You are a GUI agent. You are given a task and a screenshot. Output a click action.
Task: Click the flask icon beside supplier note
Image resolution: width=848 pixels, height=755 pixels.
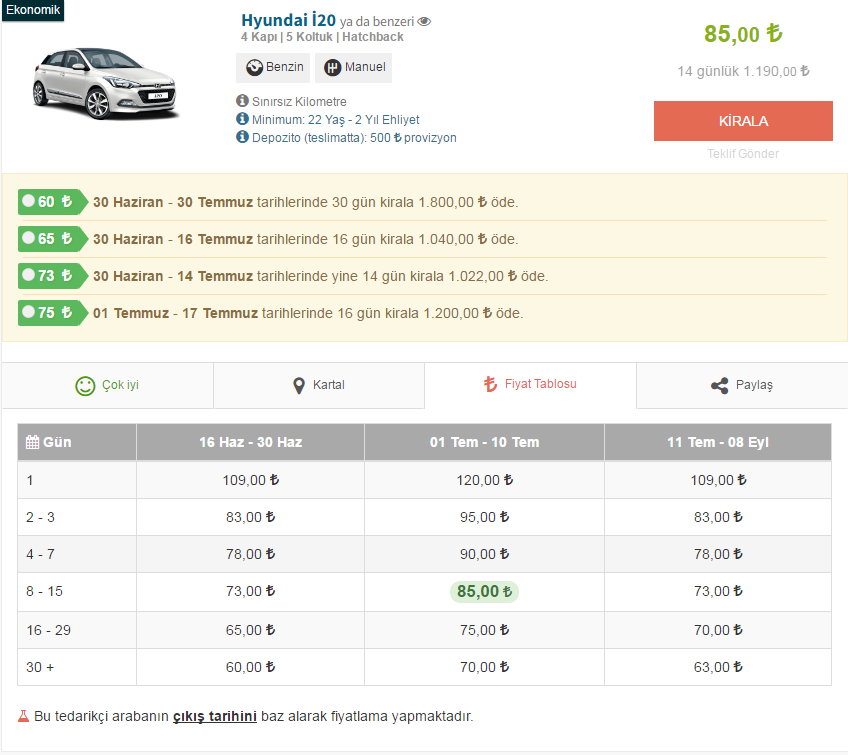[x=24, y=716]
